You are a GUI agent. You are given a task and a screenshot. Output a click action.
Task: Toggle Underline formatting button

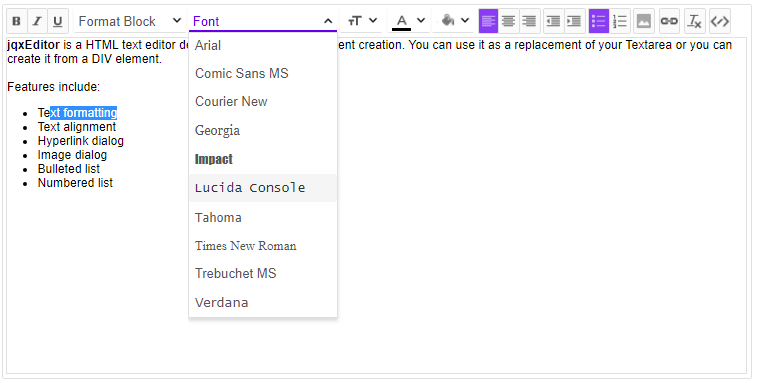58,21
